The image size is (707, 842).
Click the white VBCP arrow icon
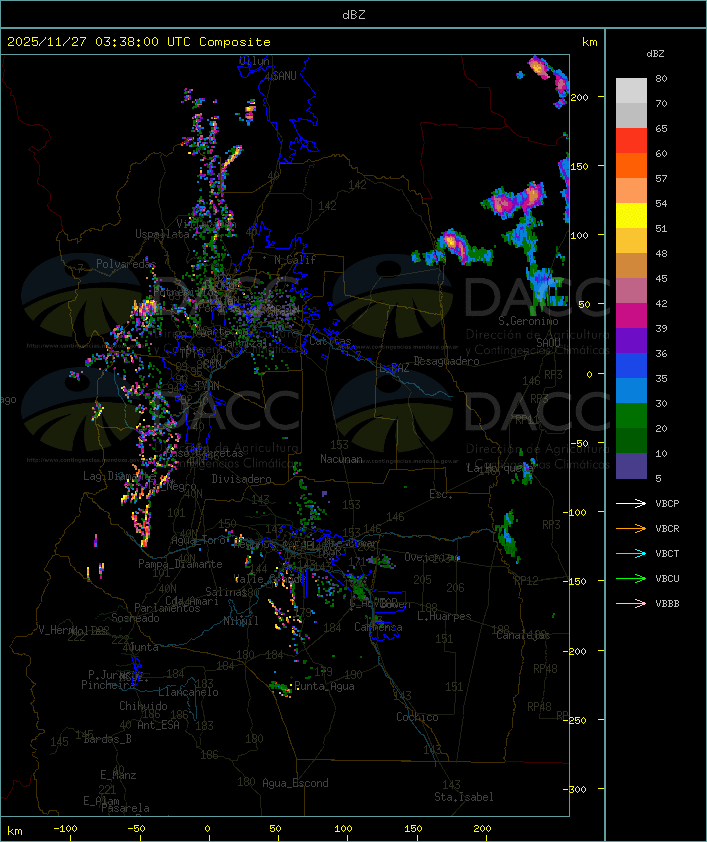pos(631,503)
